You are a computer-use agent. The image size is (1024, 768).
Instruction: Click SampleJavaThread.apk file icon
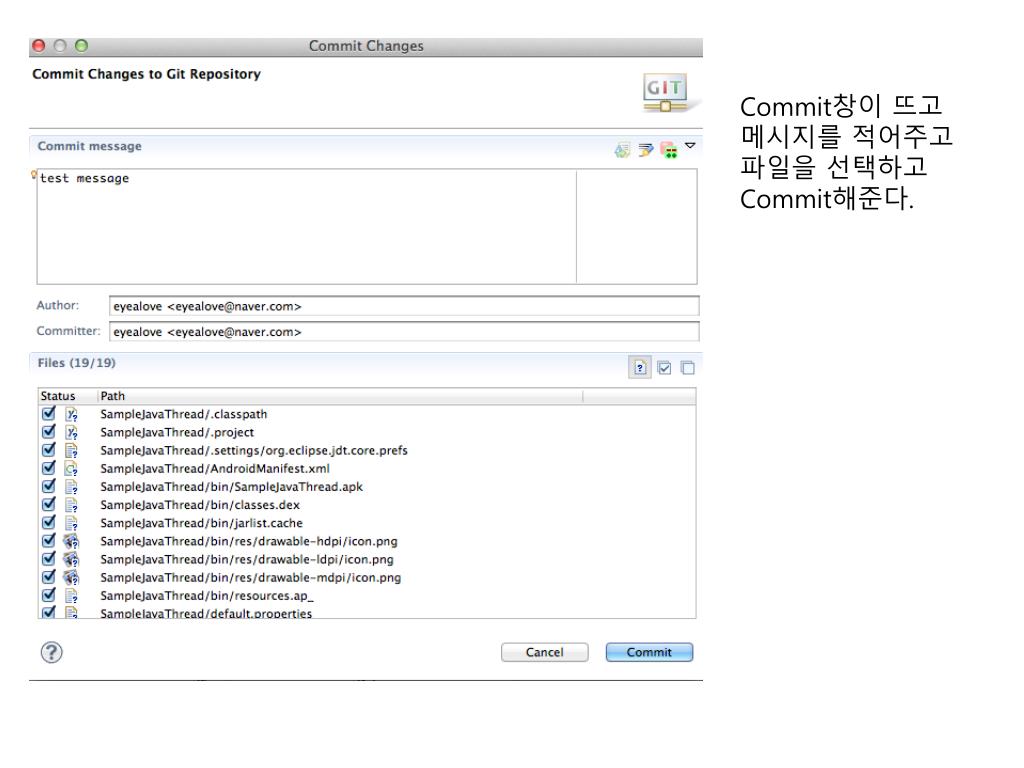click(x=71, y=487)
